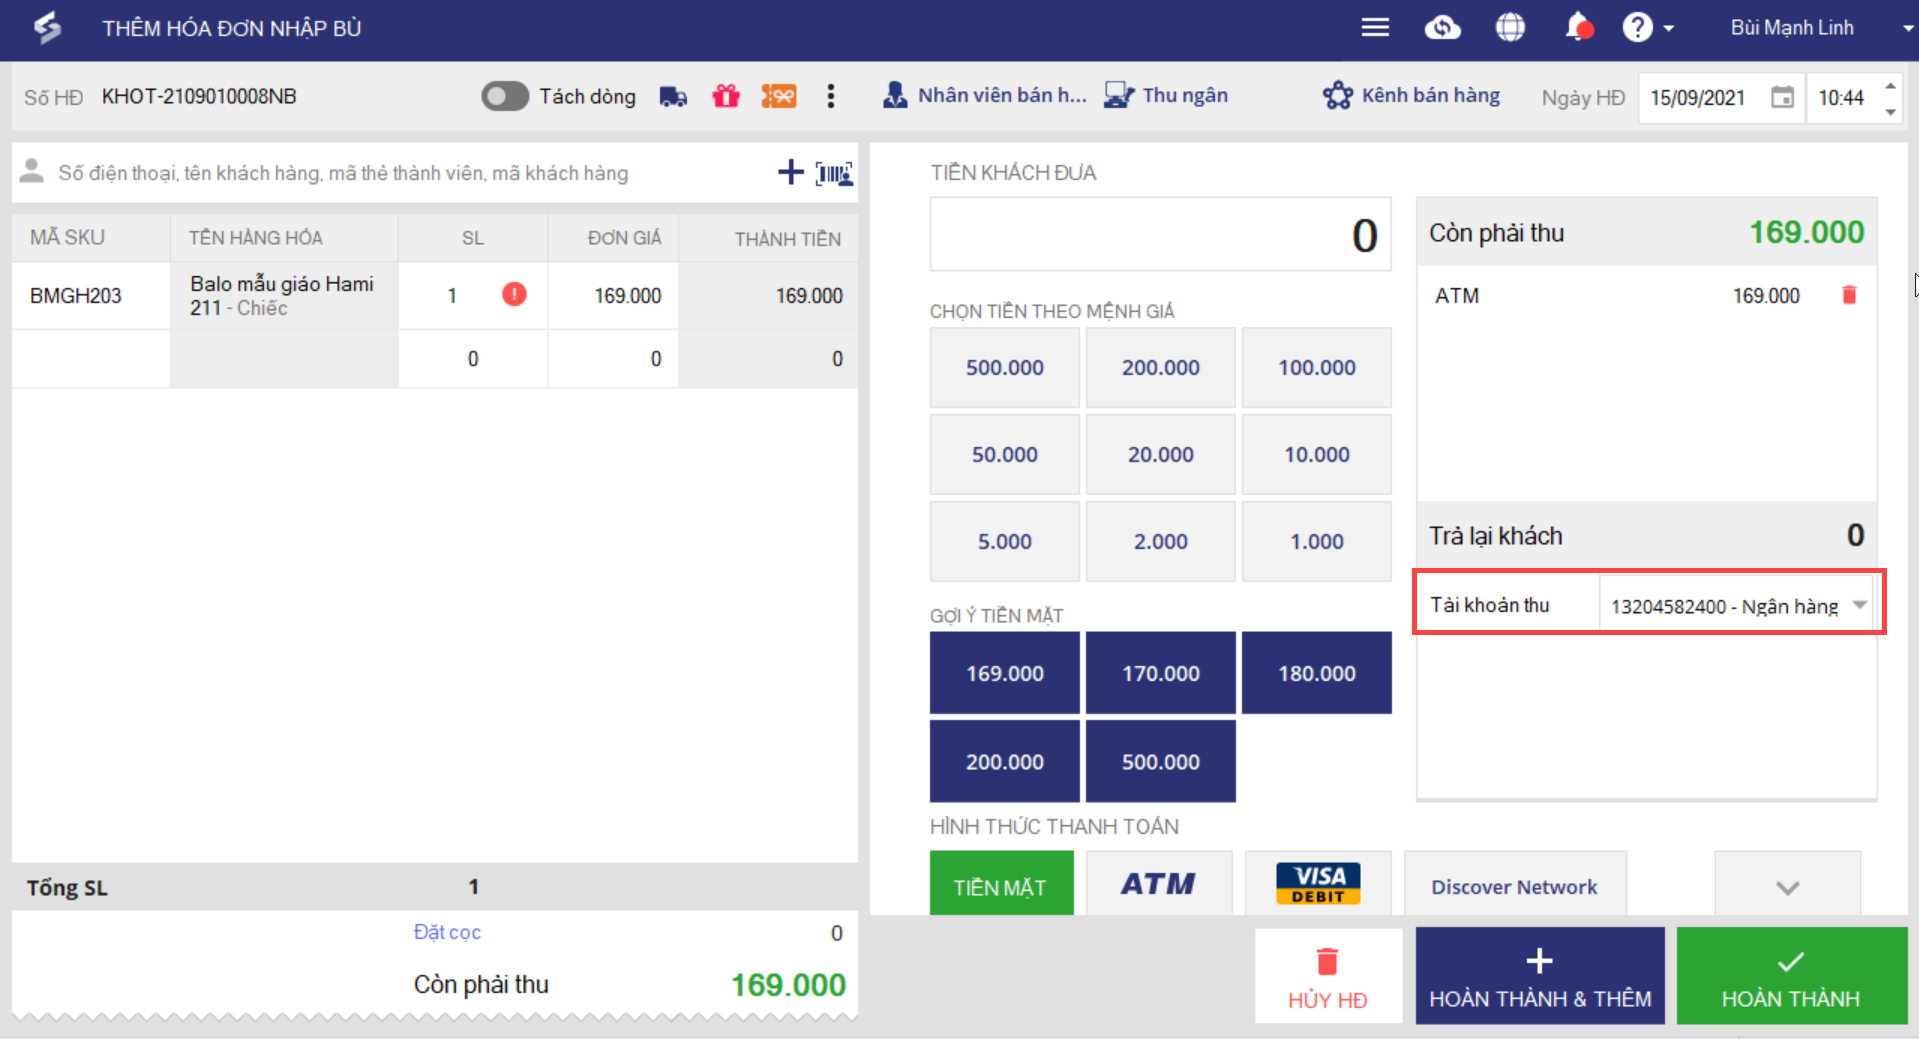
Task: Select ATM payment method
Action: pyautogui.click(x=1159, y=884)
